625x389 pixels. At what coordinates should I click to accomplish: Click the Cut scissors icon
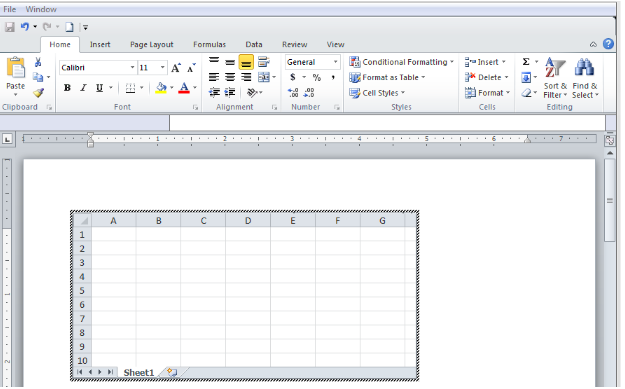pos(38,62)
